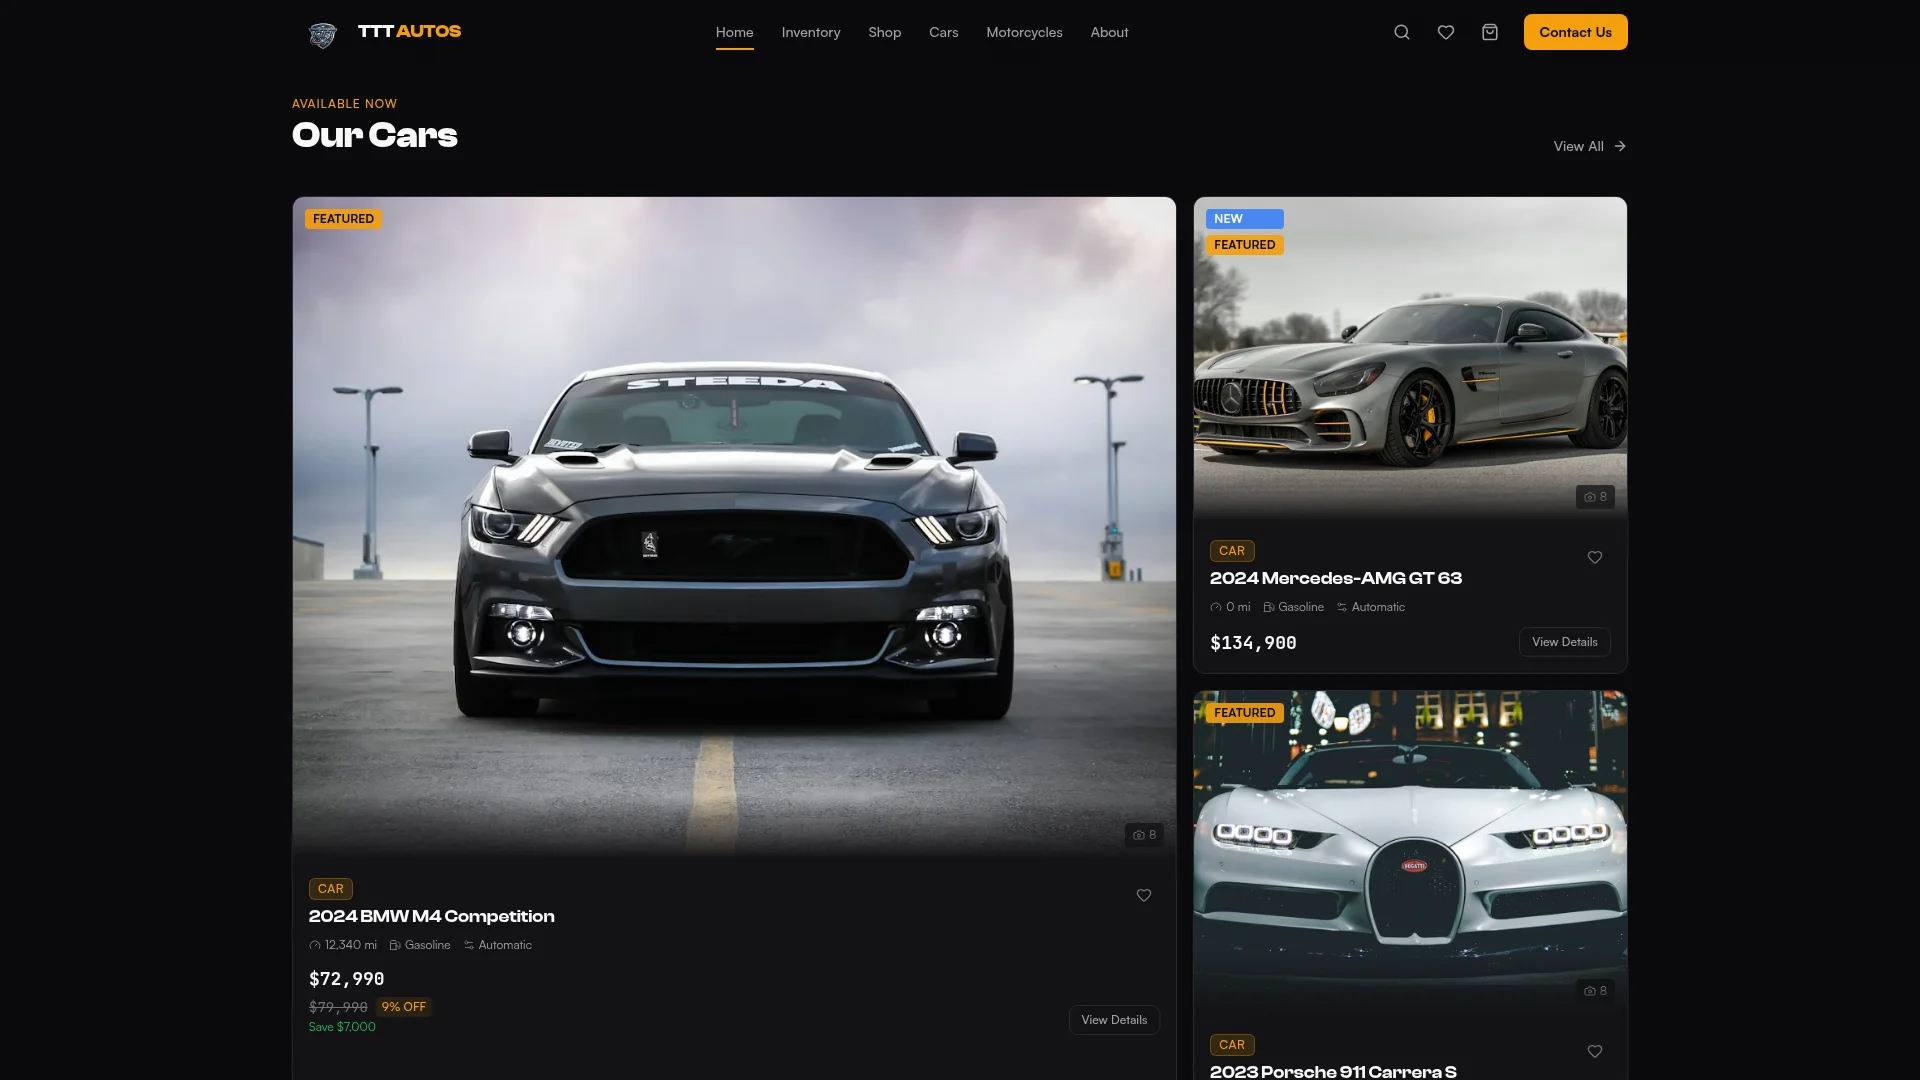Click the AVAILABLE NOW label
The height and width of the screenshot is (1080, 1920).
pos(344,104)
